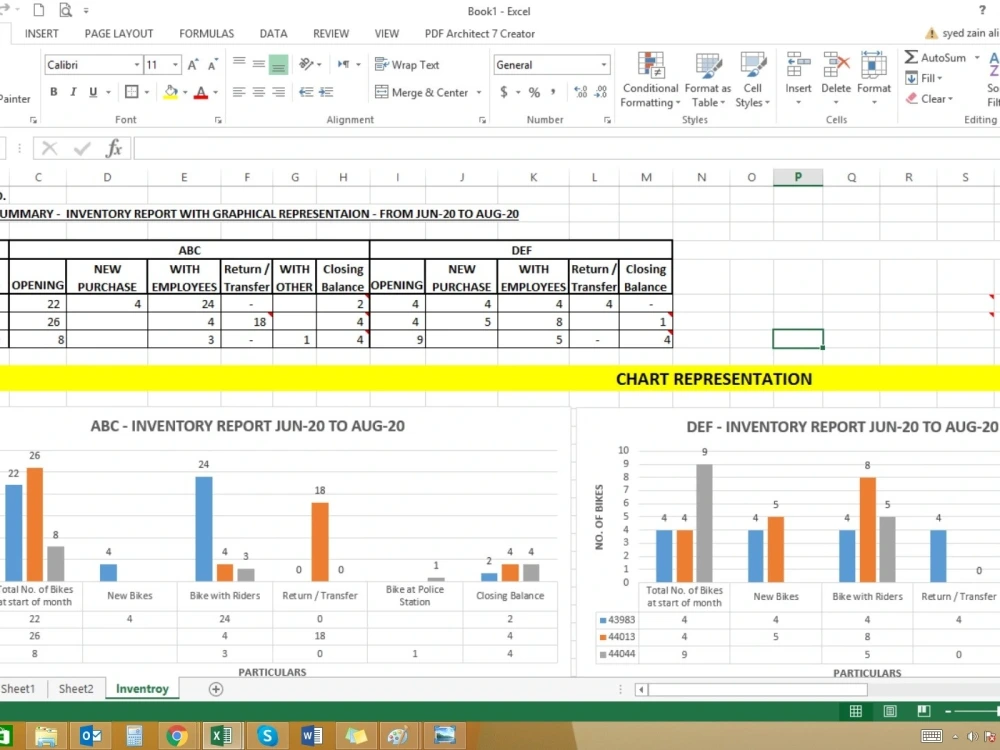
Task: Open the INSERT ribbon tab
Action: click(41, 34)
